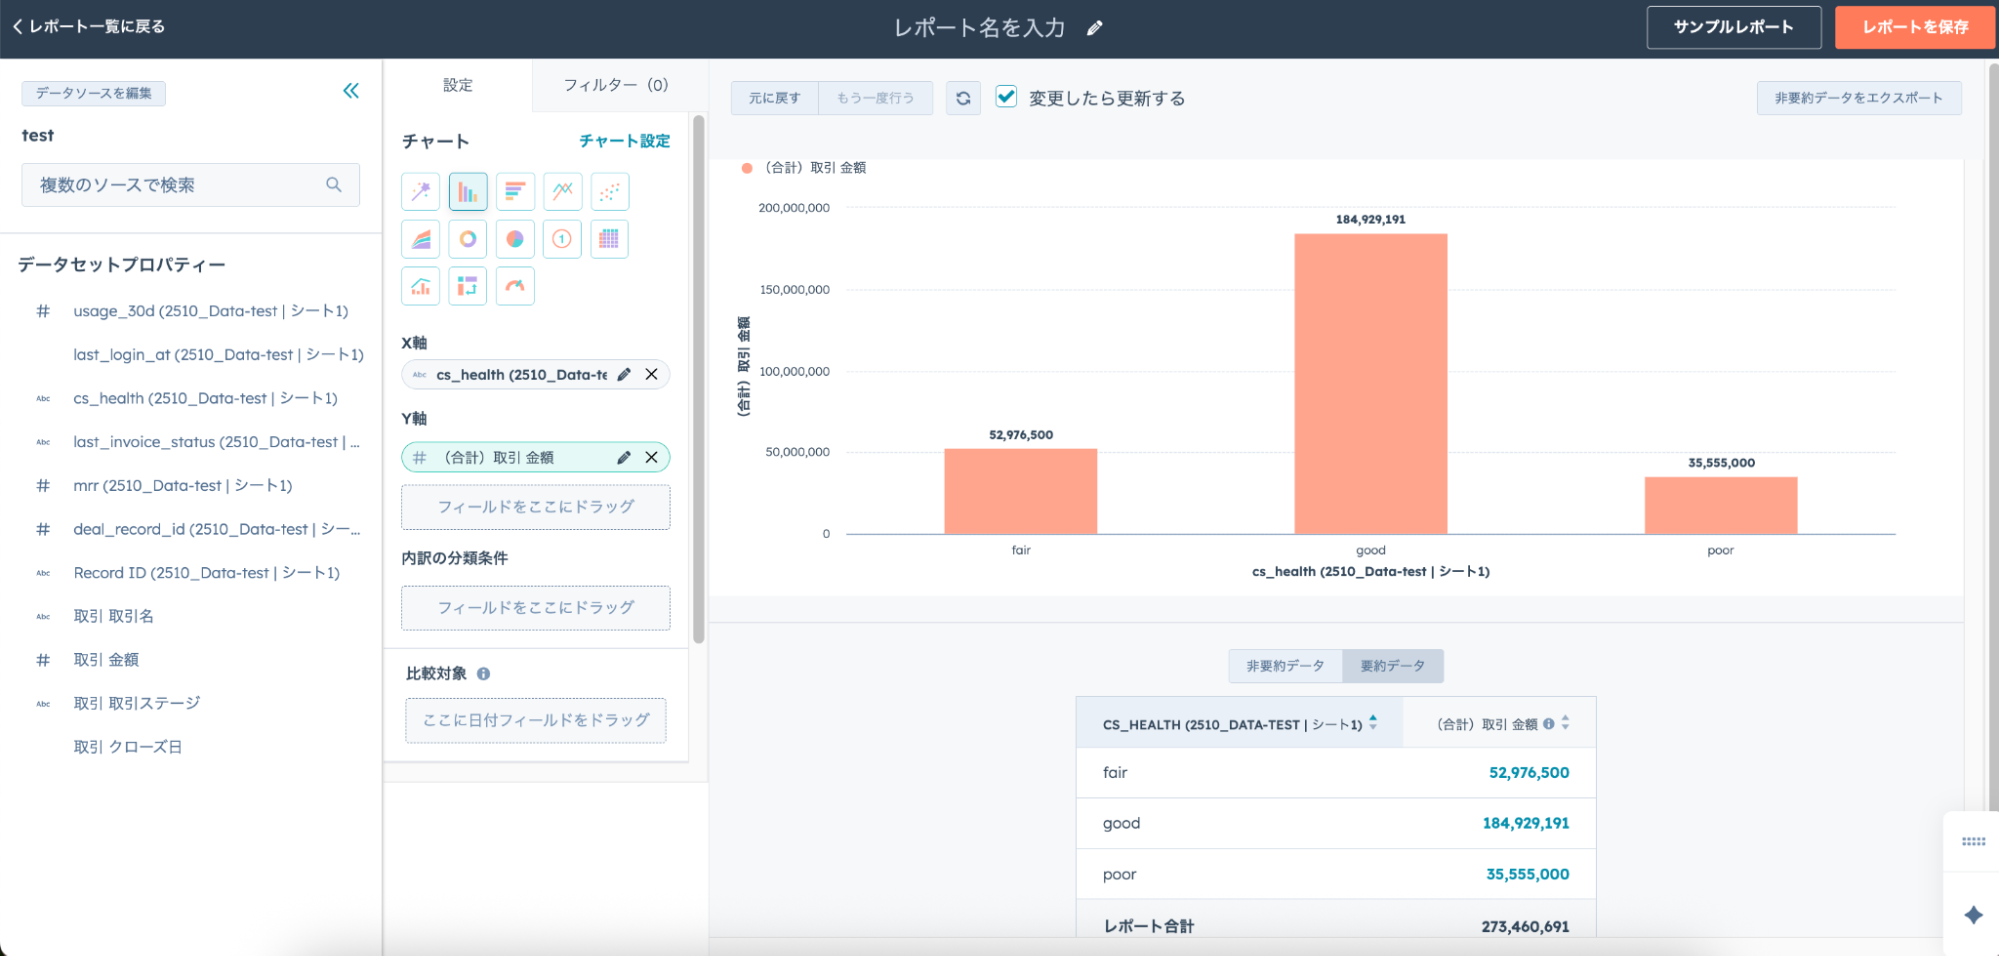Choose the line chart icon
The height and width of the screenshot is (956, 1999).
coord(563,191)
